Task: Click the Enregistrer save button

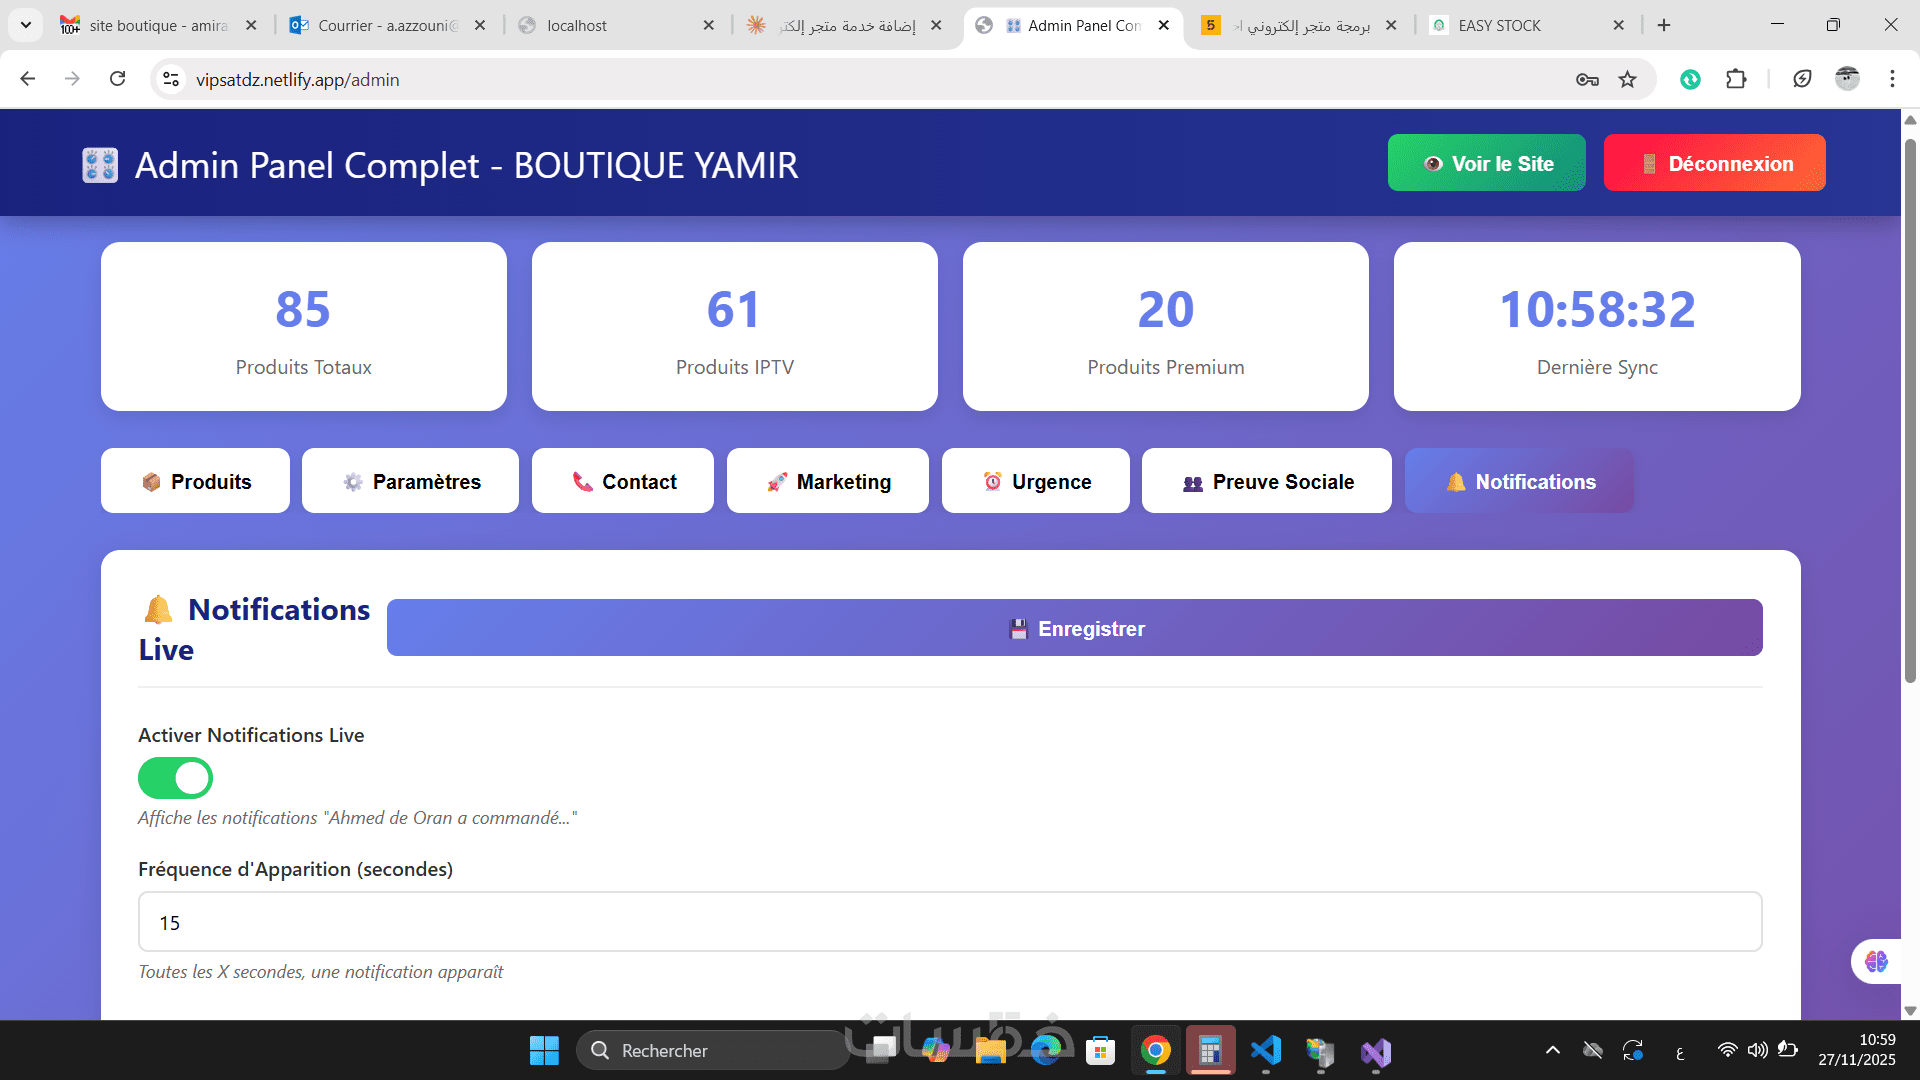Action: 1074,628
